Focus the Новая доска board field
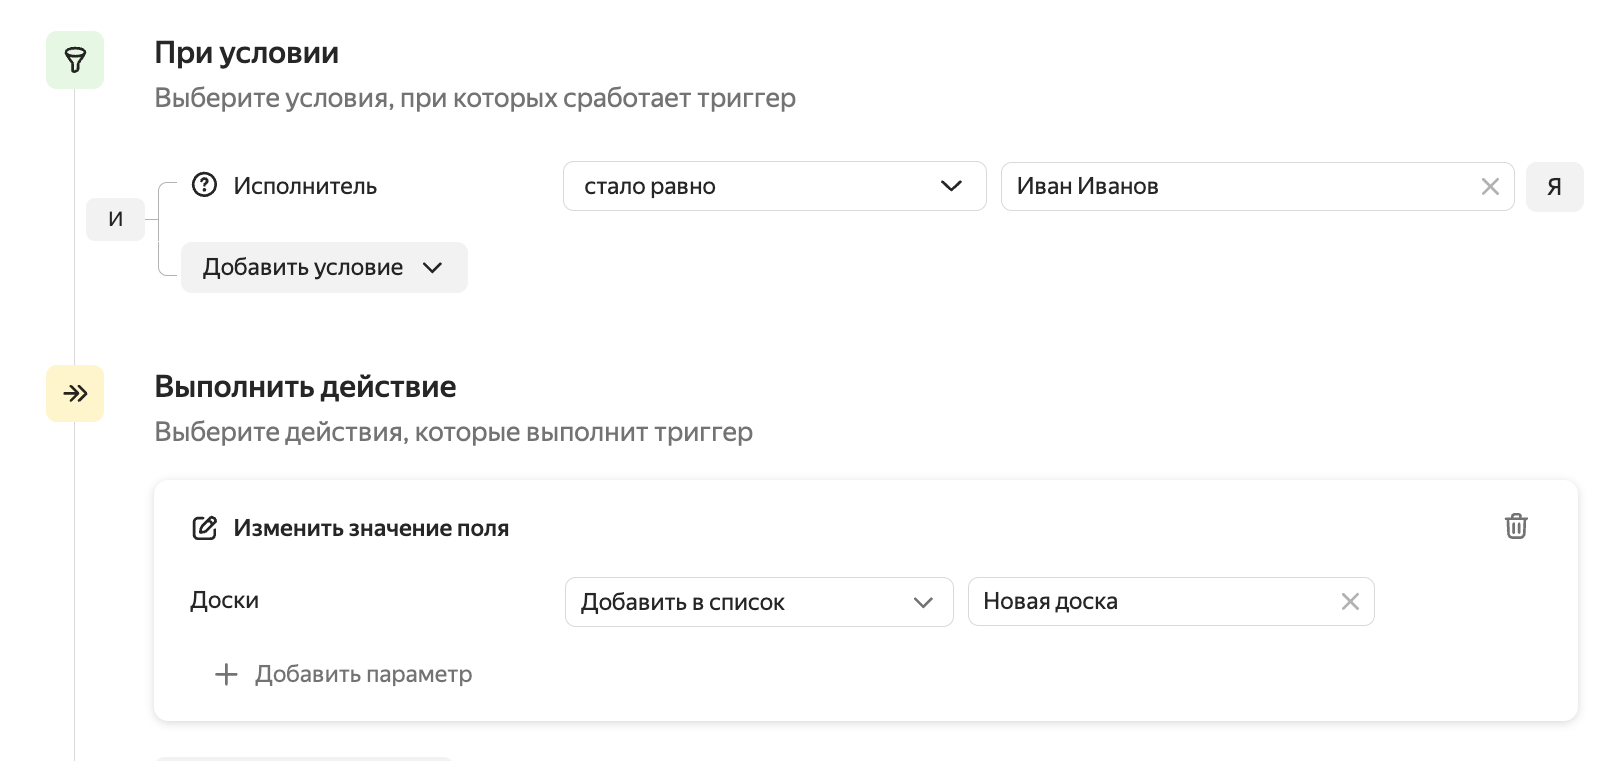This screenshot has height=761, width=1610. pos(1150,602)
